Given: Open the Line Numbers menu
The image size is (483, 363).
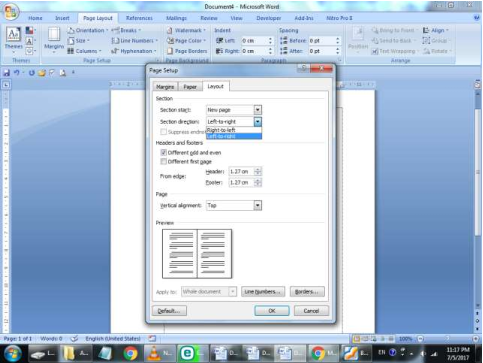Looking at the screenshot, I should pos(134,41).
